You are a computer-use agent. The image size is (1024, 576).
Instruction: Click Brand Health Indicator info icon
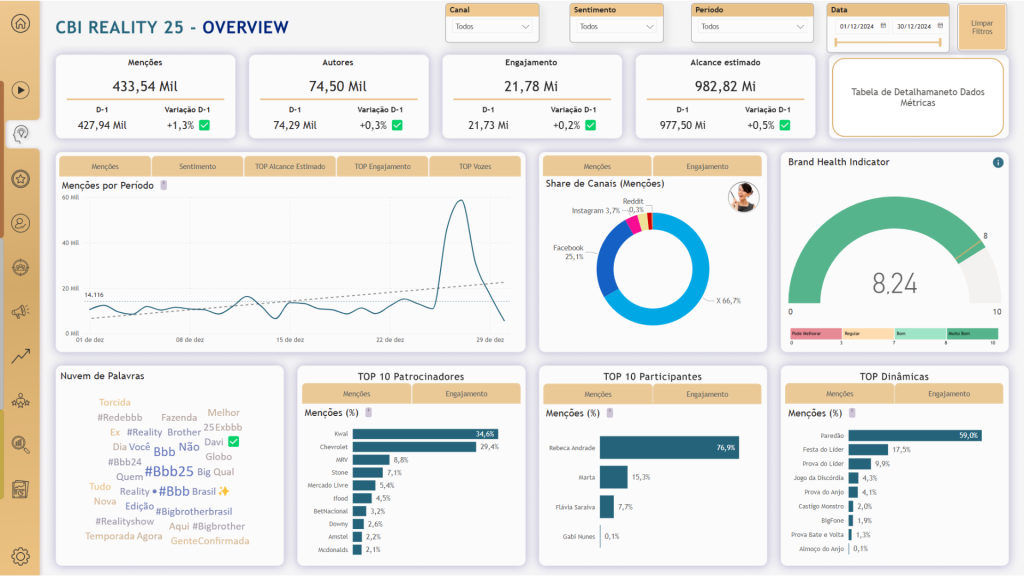998,163
